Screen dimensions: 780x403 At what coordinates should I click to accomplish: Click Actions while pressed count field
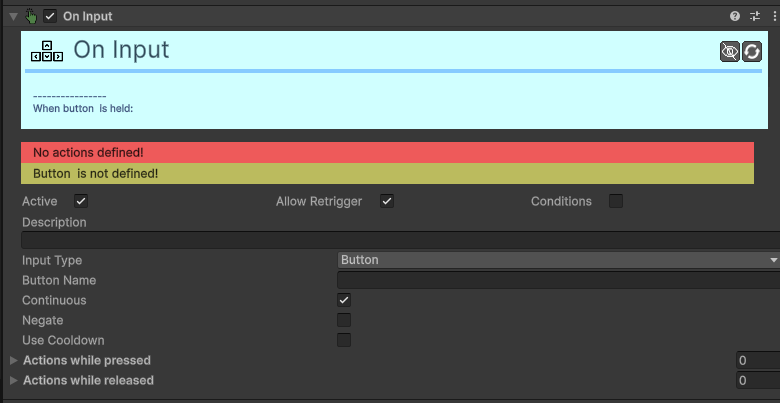(758, 360)
